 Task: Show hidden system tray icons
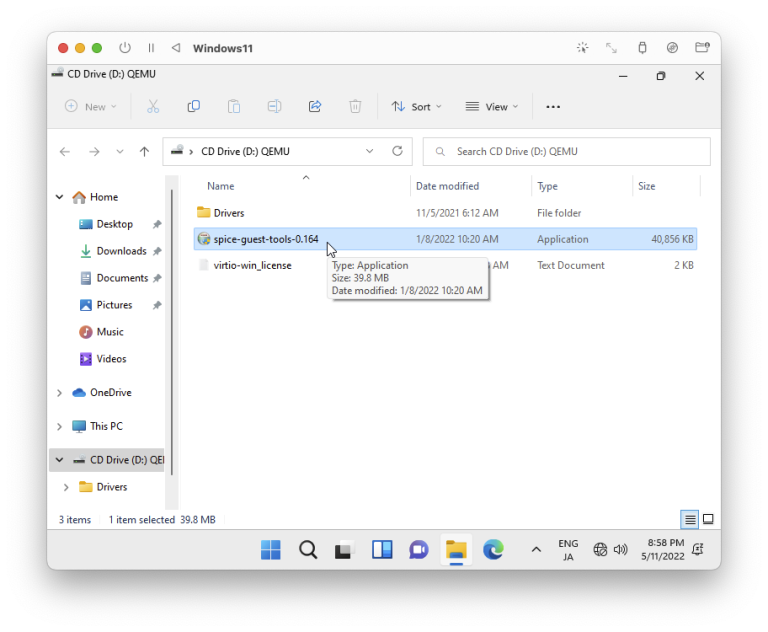[536, 550]
